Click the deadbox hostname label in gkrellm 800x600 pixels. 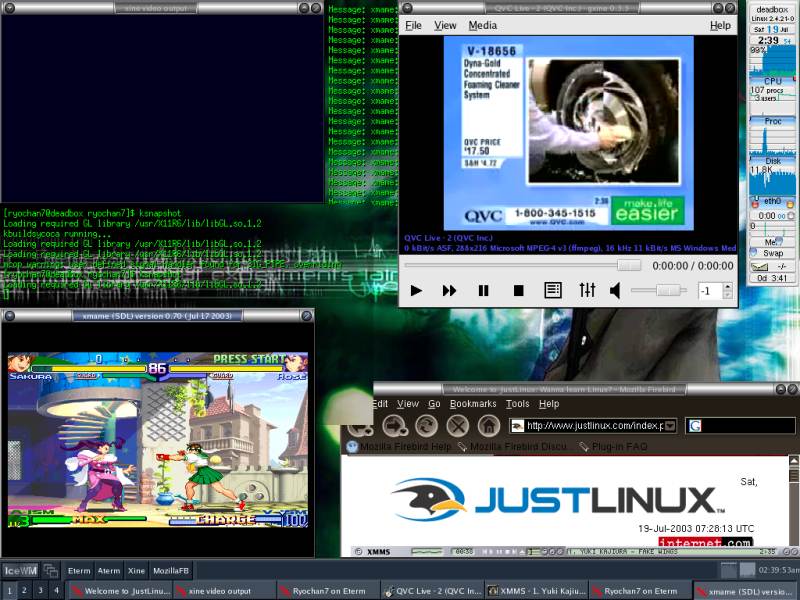coord(772,9)
